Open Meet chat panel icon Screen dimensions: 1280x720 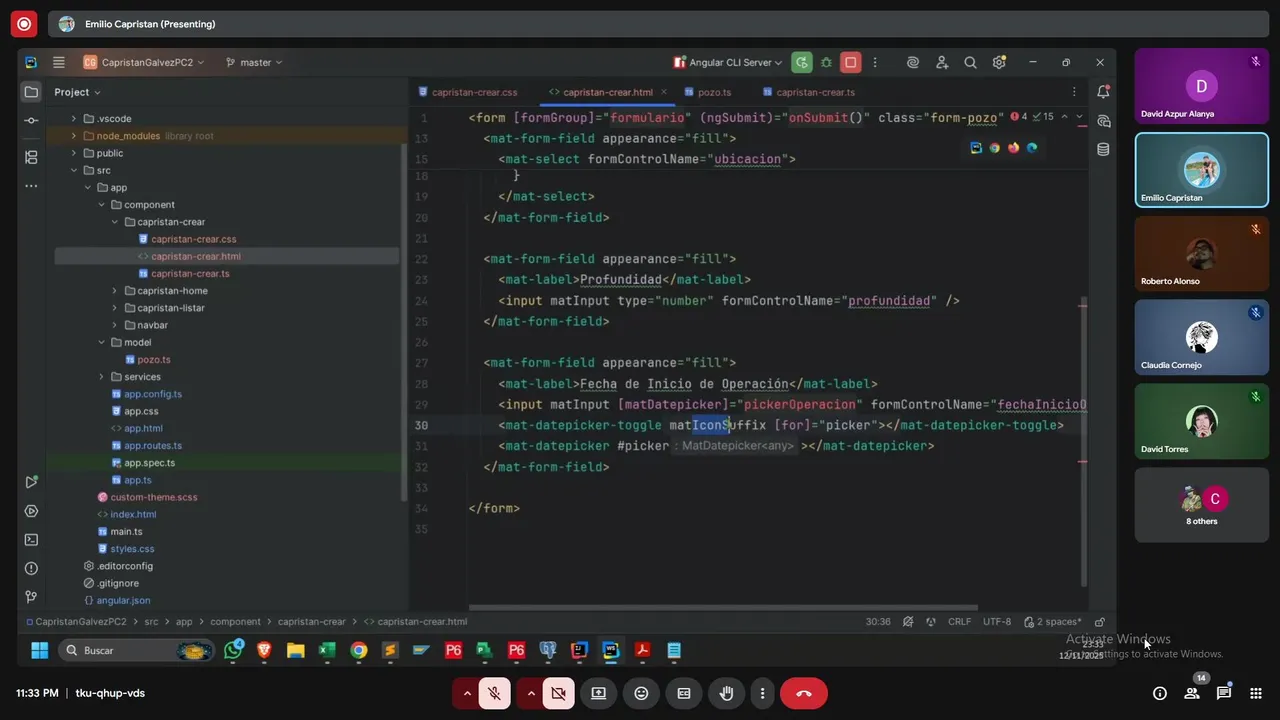[1224, 693]
